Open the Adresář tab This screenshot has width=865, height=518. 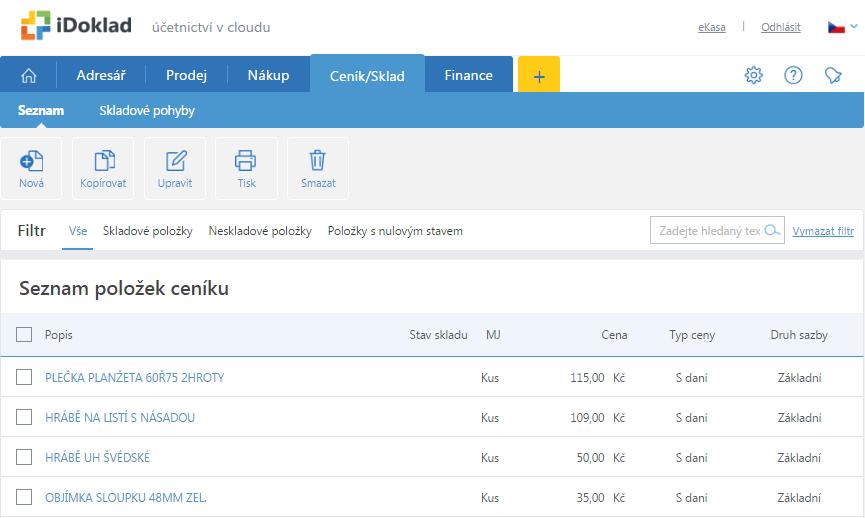pos(101,75)
